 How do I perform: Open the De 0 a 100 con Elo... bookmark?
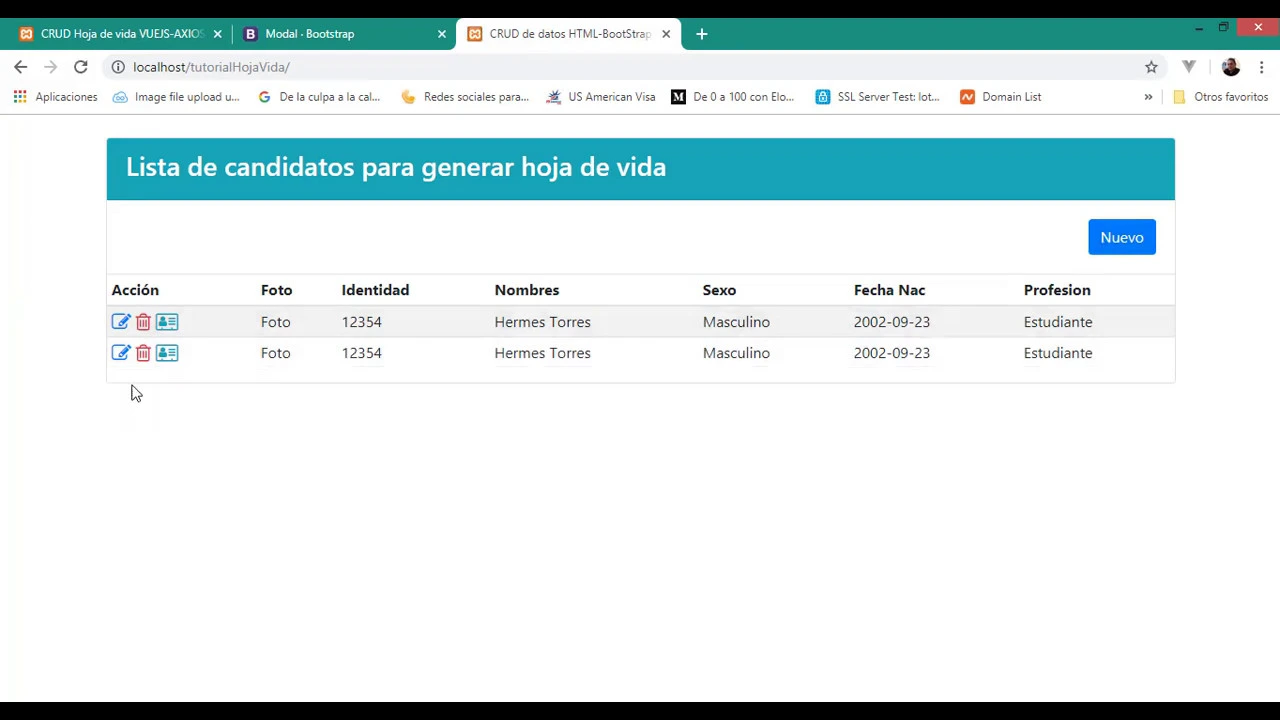point(733,97)
